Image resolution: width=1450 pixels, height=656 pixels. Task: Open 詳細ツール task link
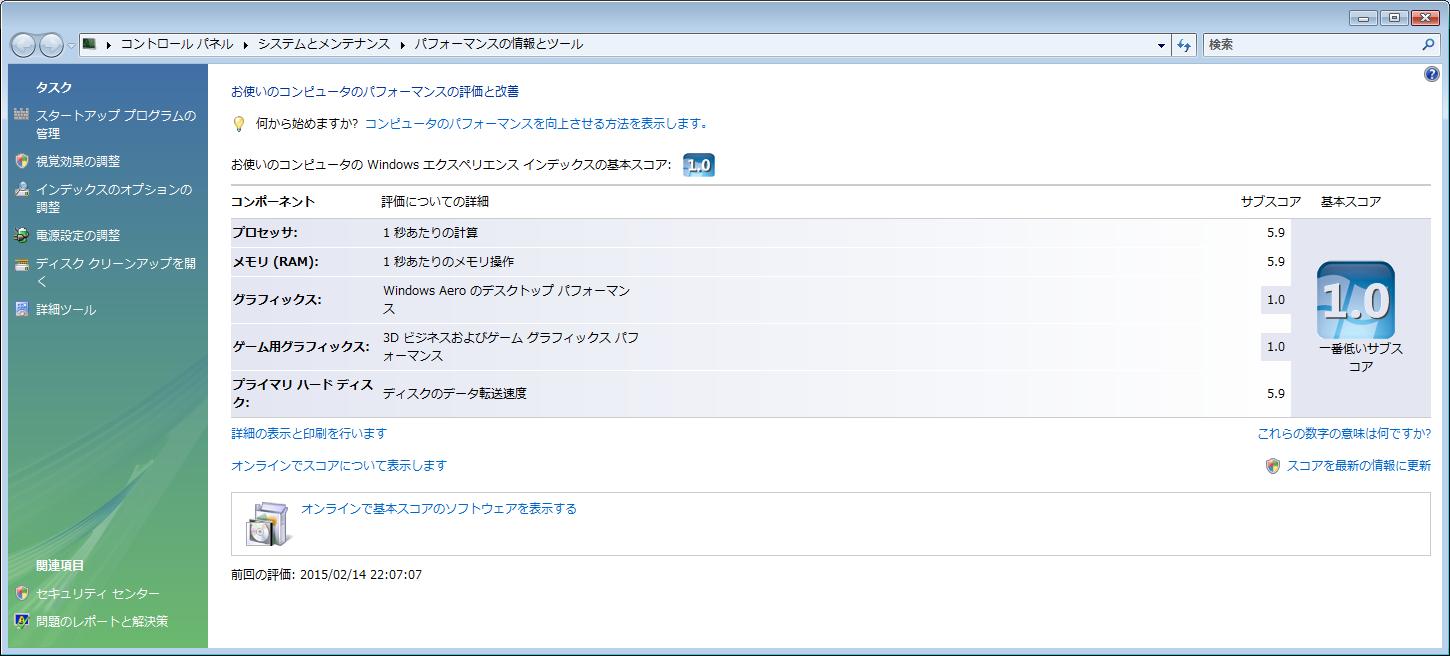tap(66, 310)
